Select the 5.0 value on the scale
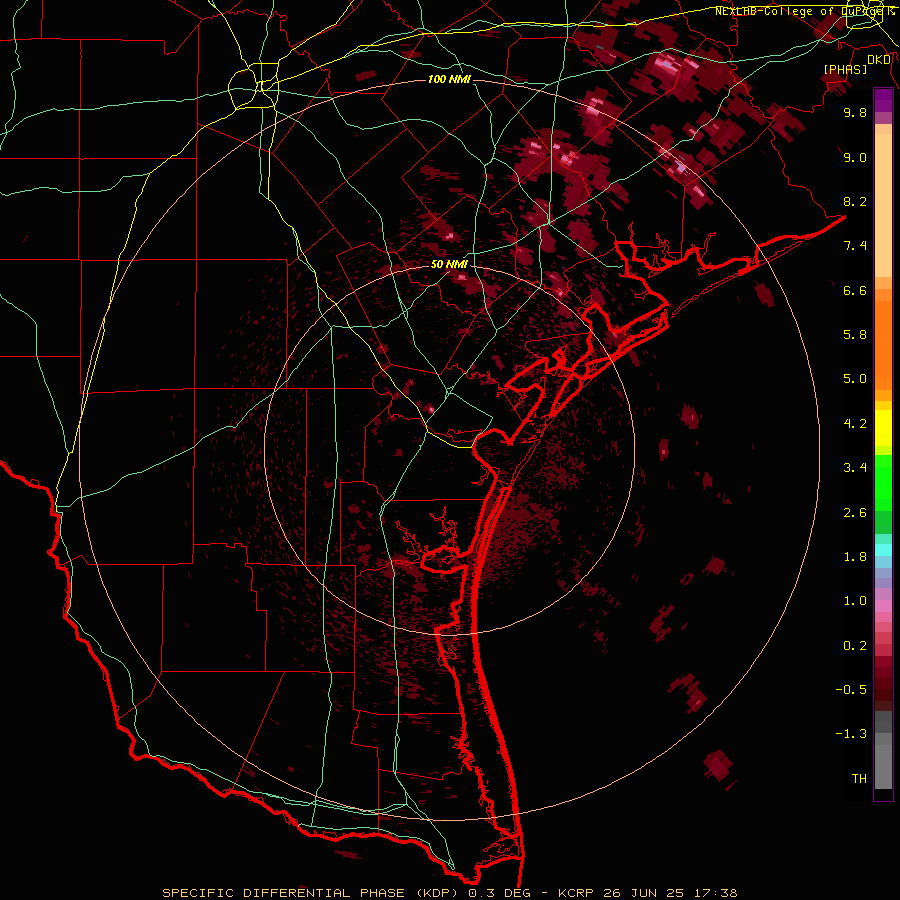Image resolution: width=900 pixels, height=900 pixels. 855,379
